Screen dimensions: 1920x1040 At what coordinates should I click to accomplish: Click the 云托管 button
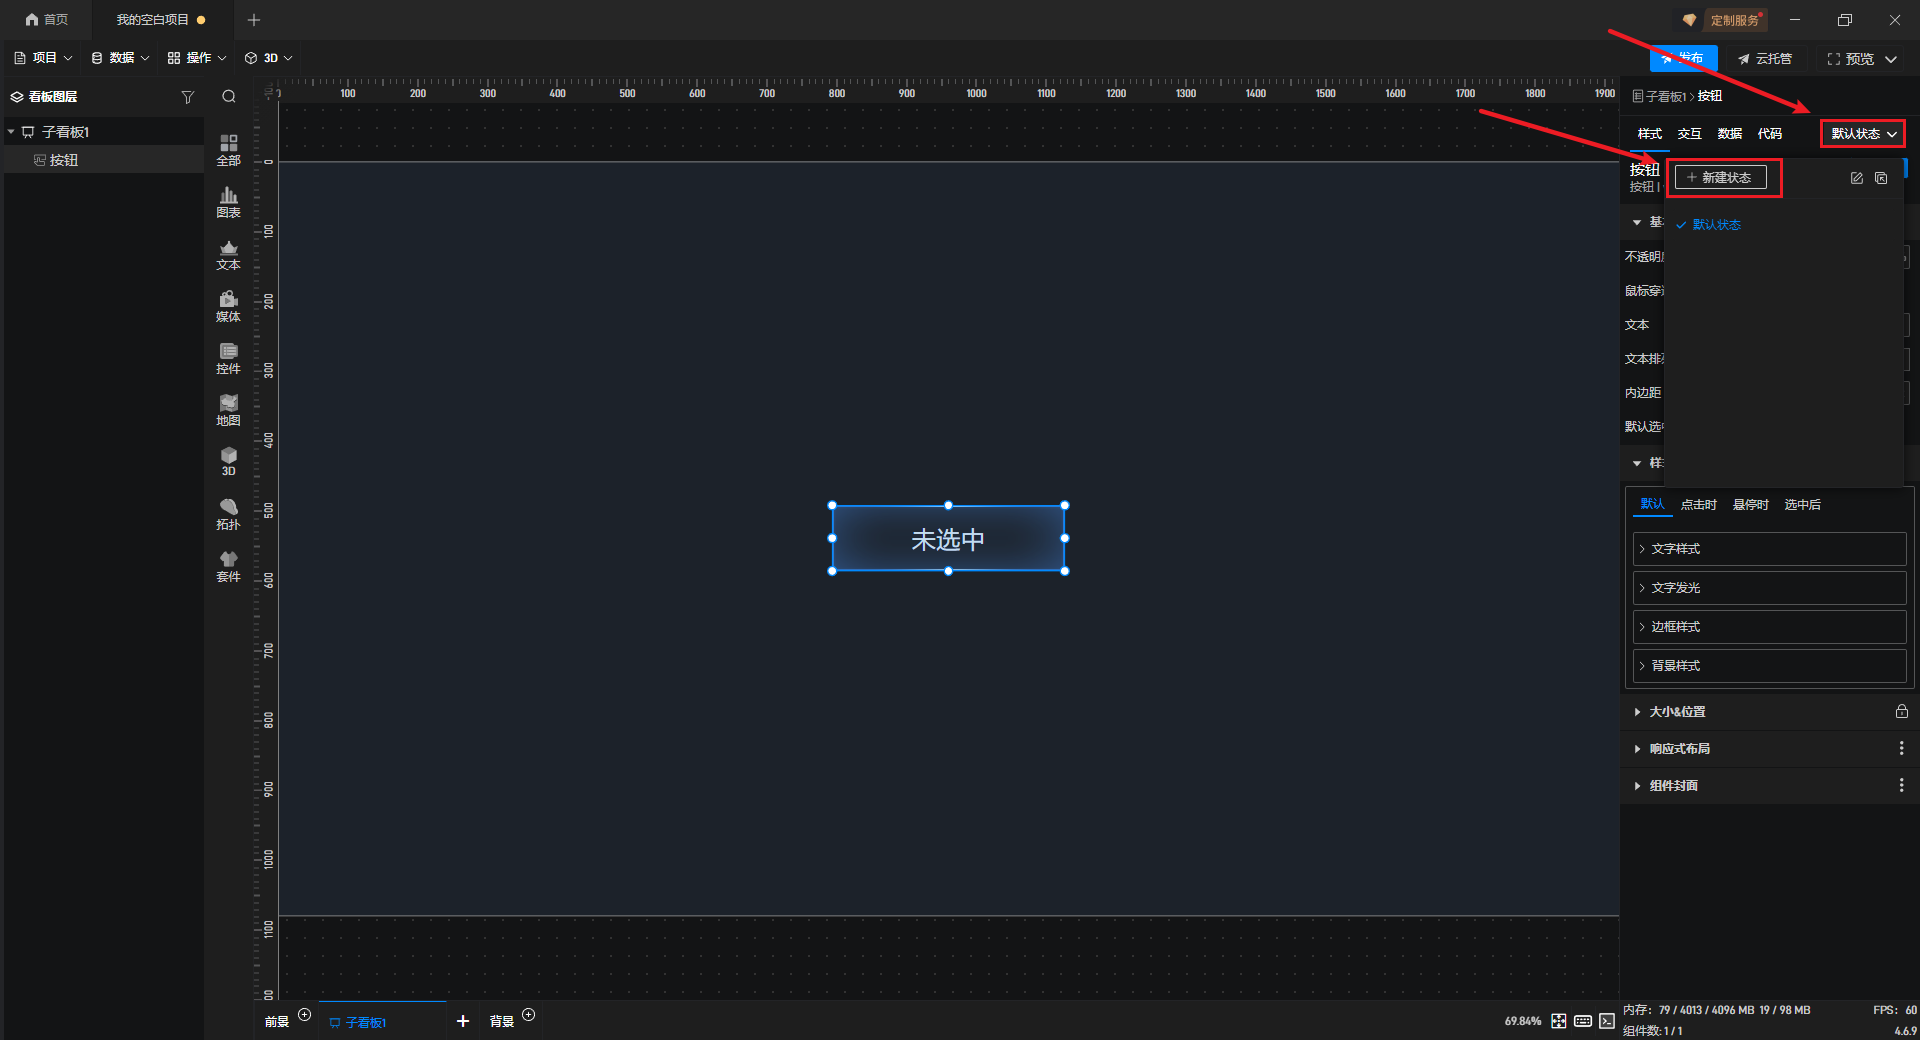(1765, 59)
